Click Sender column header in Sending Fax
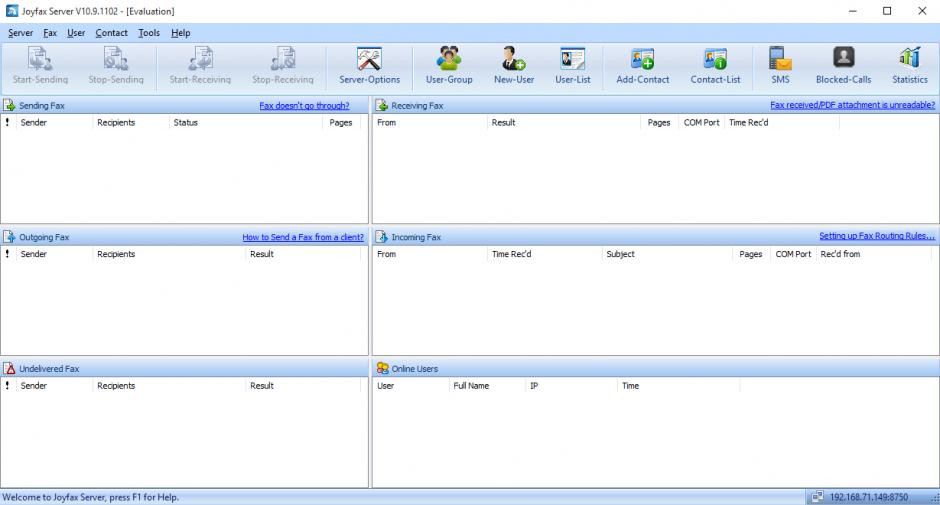 point(54,122)
